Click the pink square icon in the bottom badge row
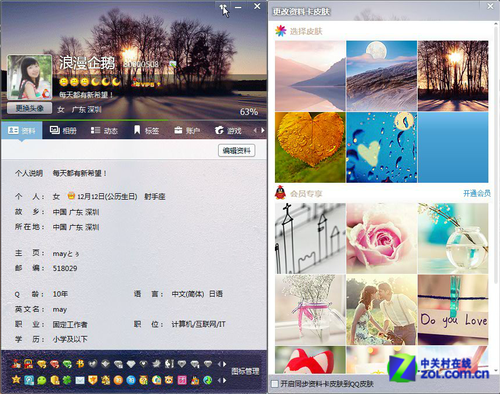 click(x=182, y=380)
